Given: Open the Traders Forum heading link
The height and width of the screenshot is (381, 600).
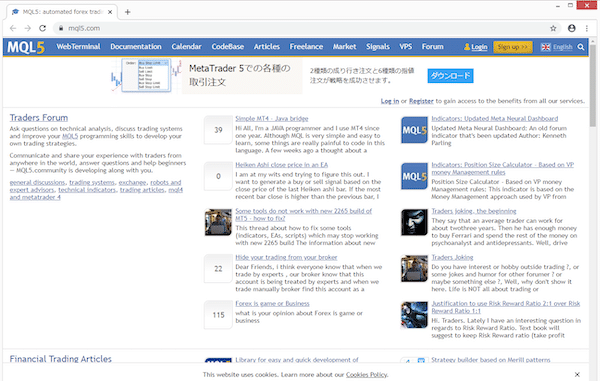Looking at the screenshot, I should [x=39, y=118].
